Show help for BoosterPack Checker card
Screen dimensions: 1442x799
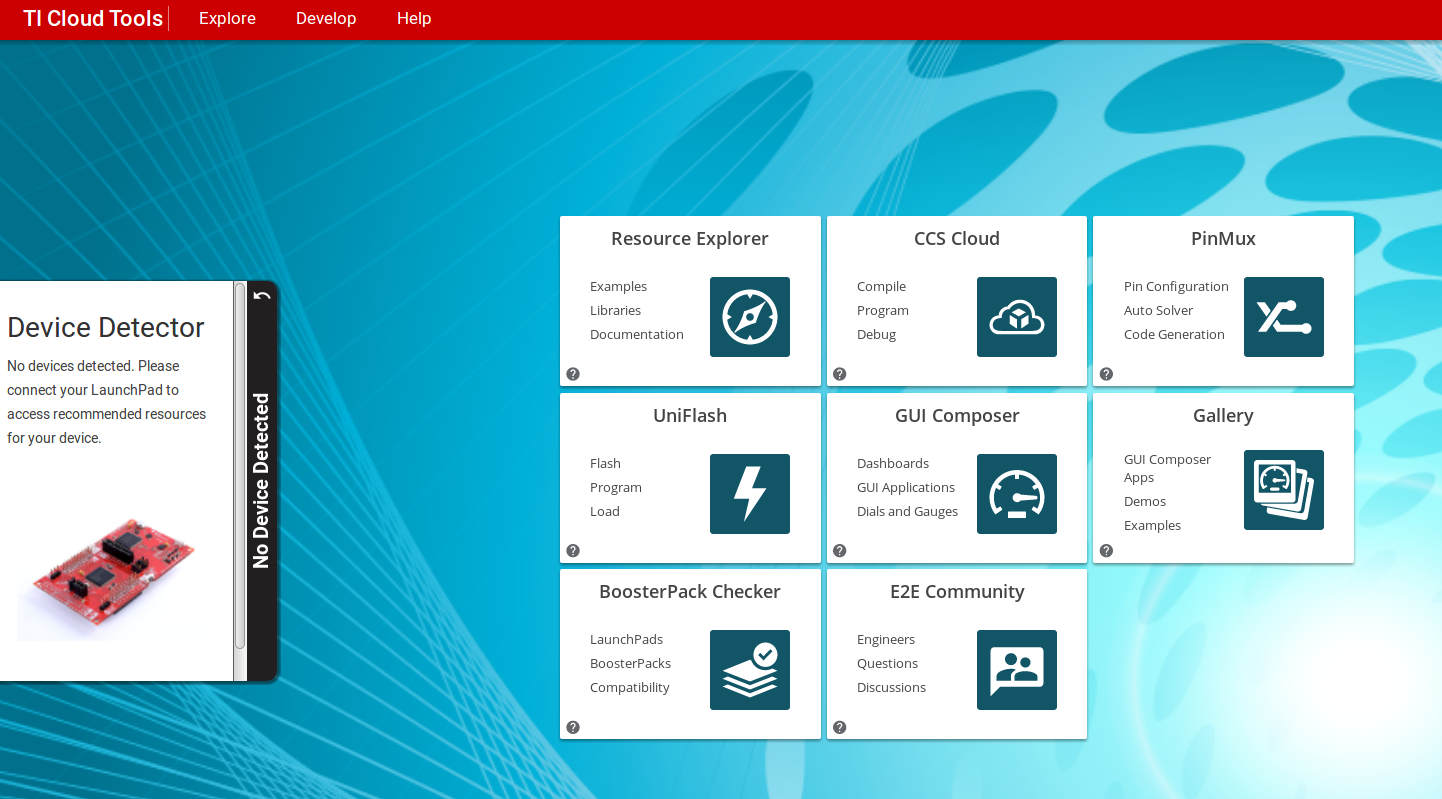point(573,727)
